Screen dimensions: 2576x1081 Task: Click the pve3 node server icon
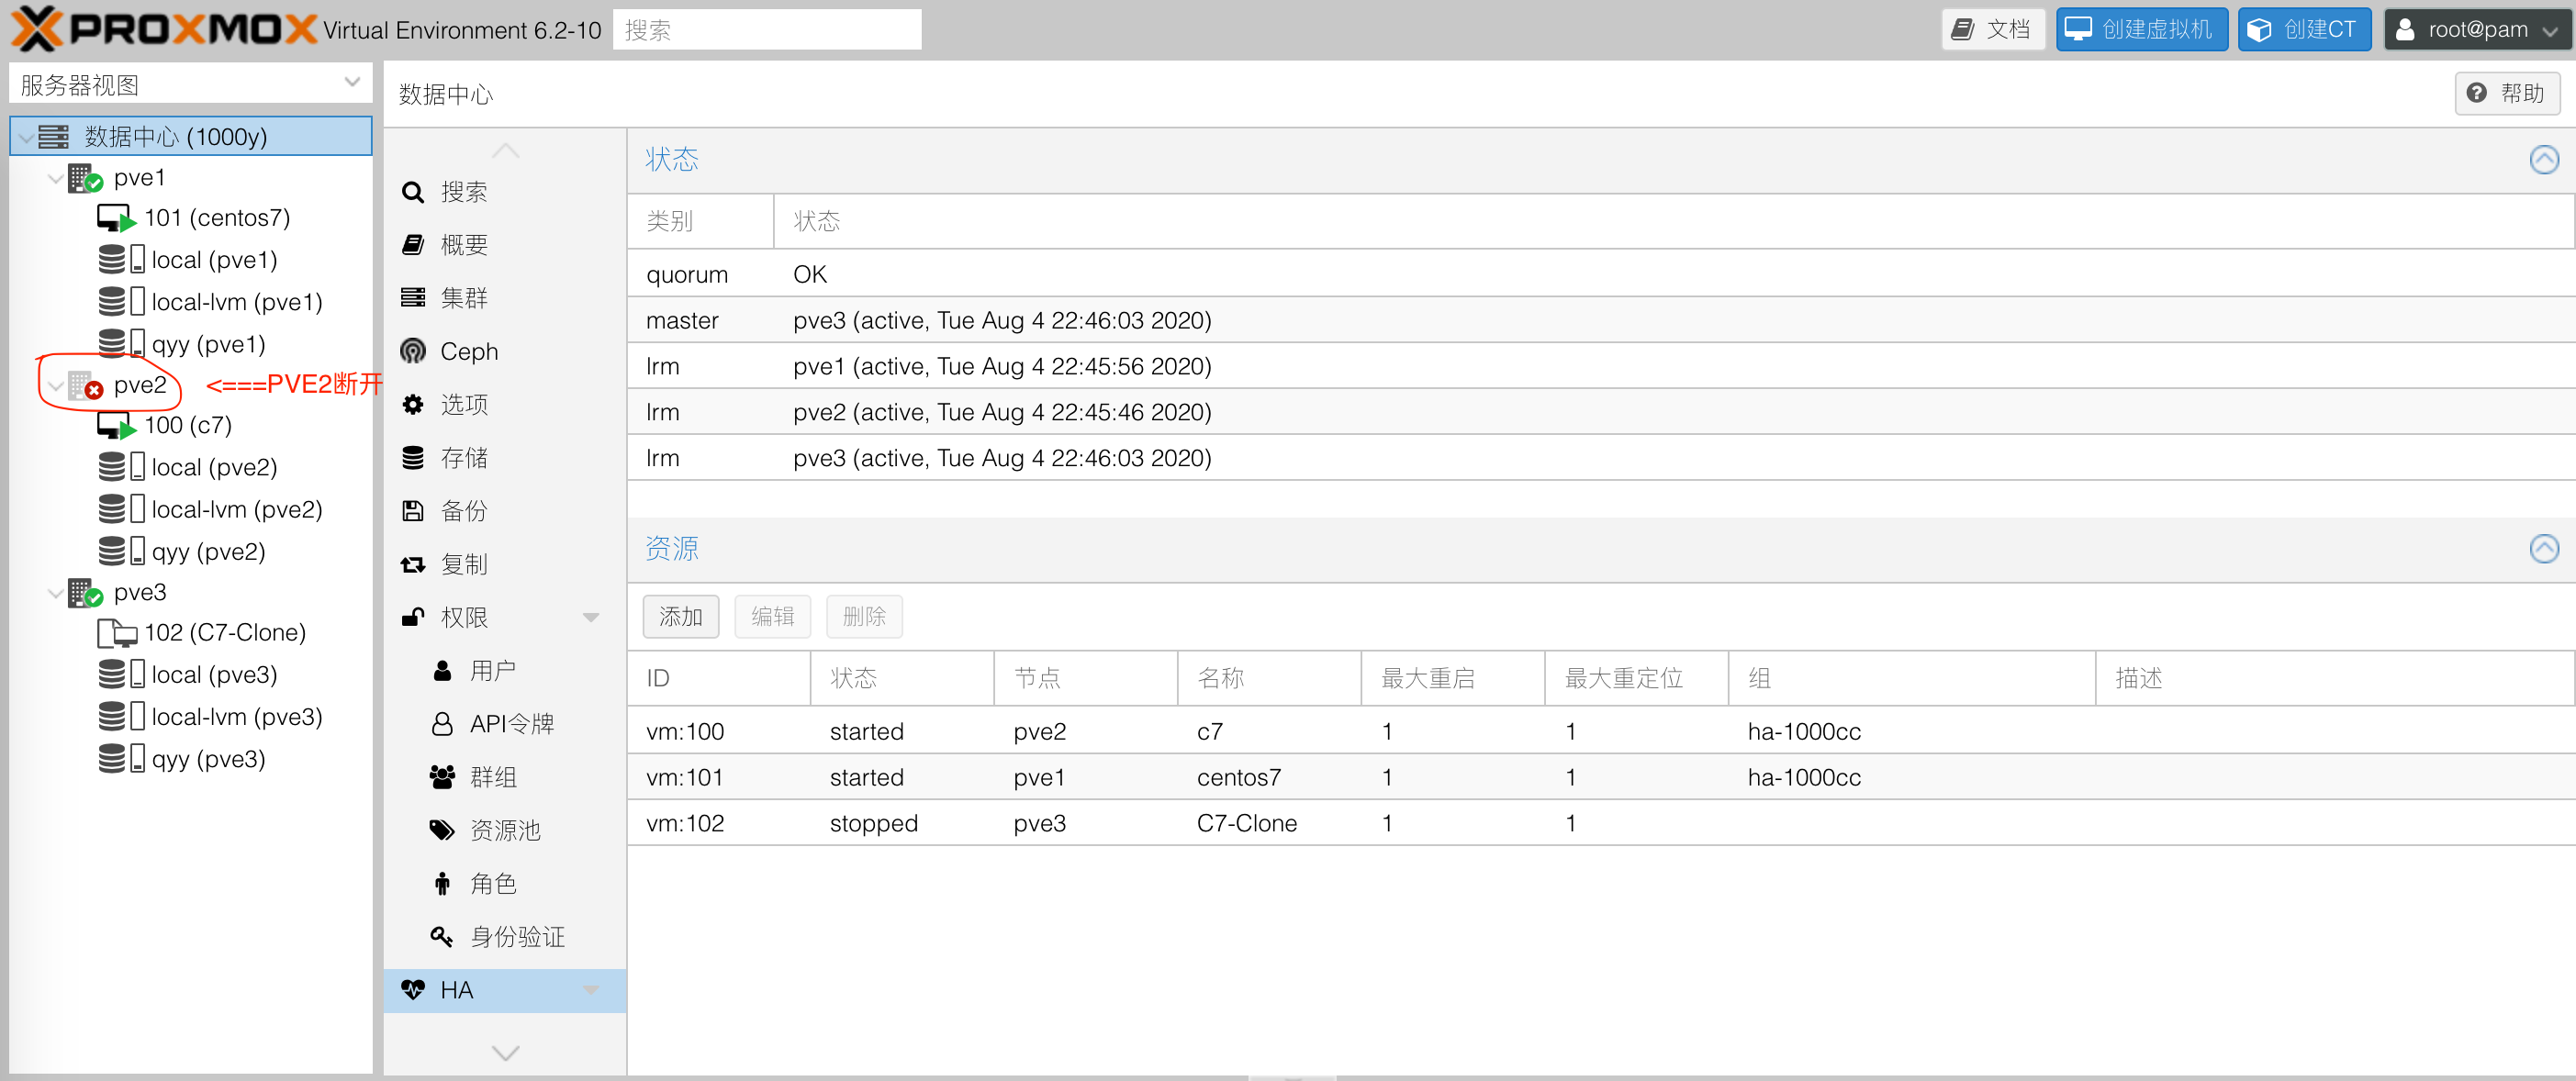[86, 593]
